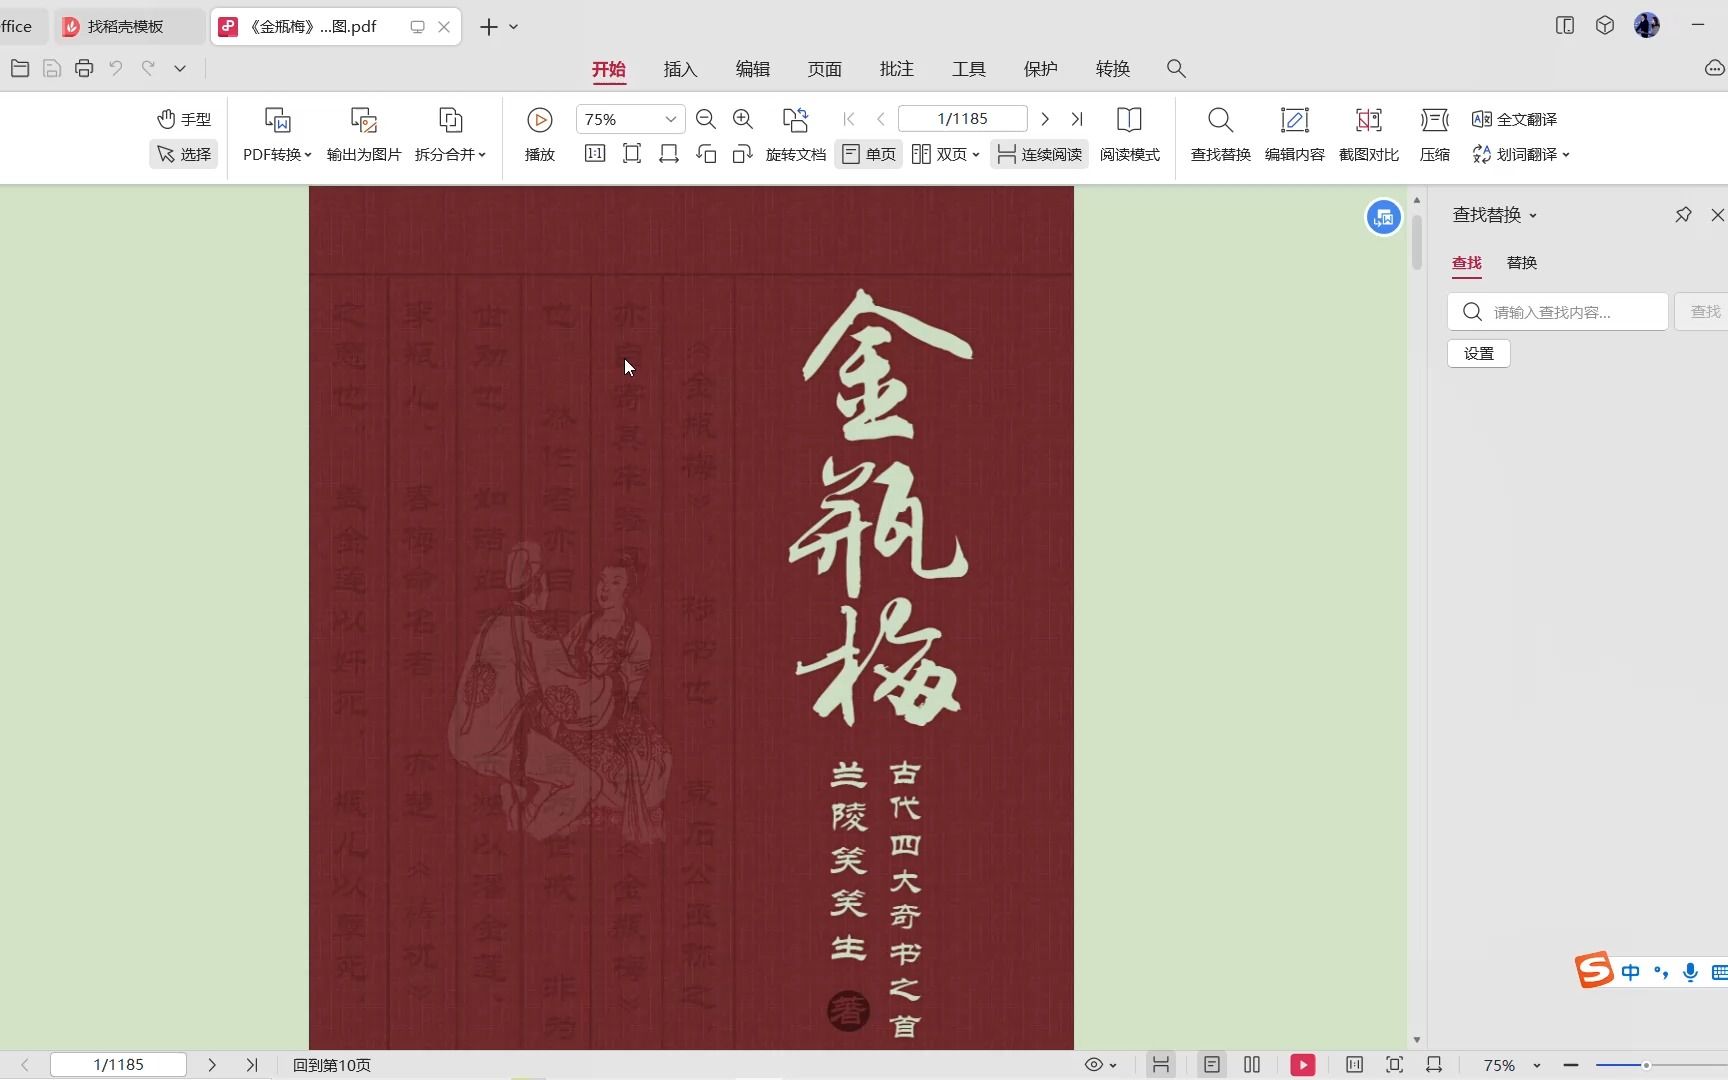
Task: Go to next page in status bar
Action: [212, 1065]
